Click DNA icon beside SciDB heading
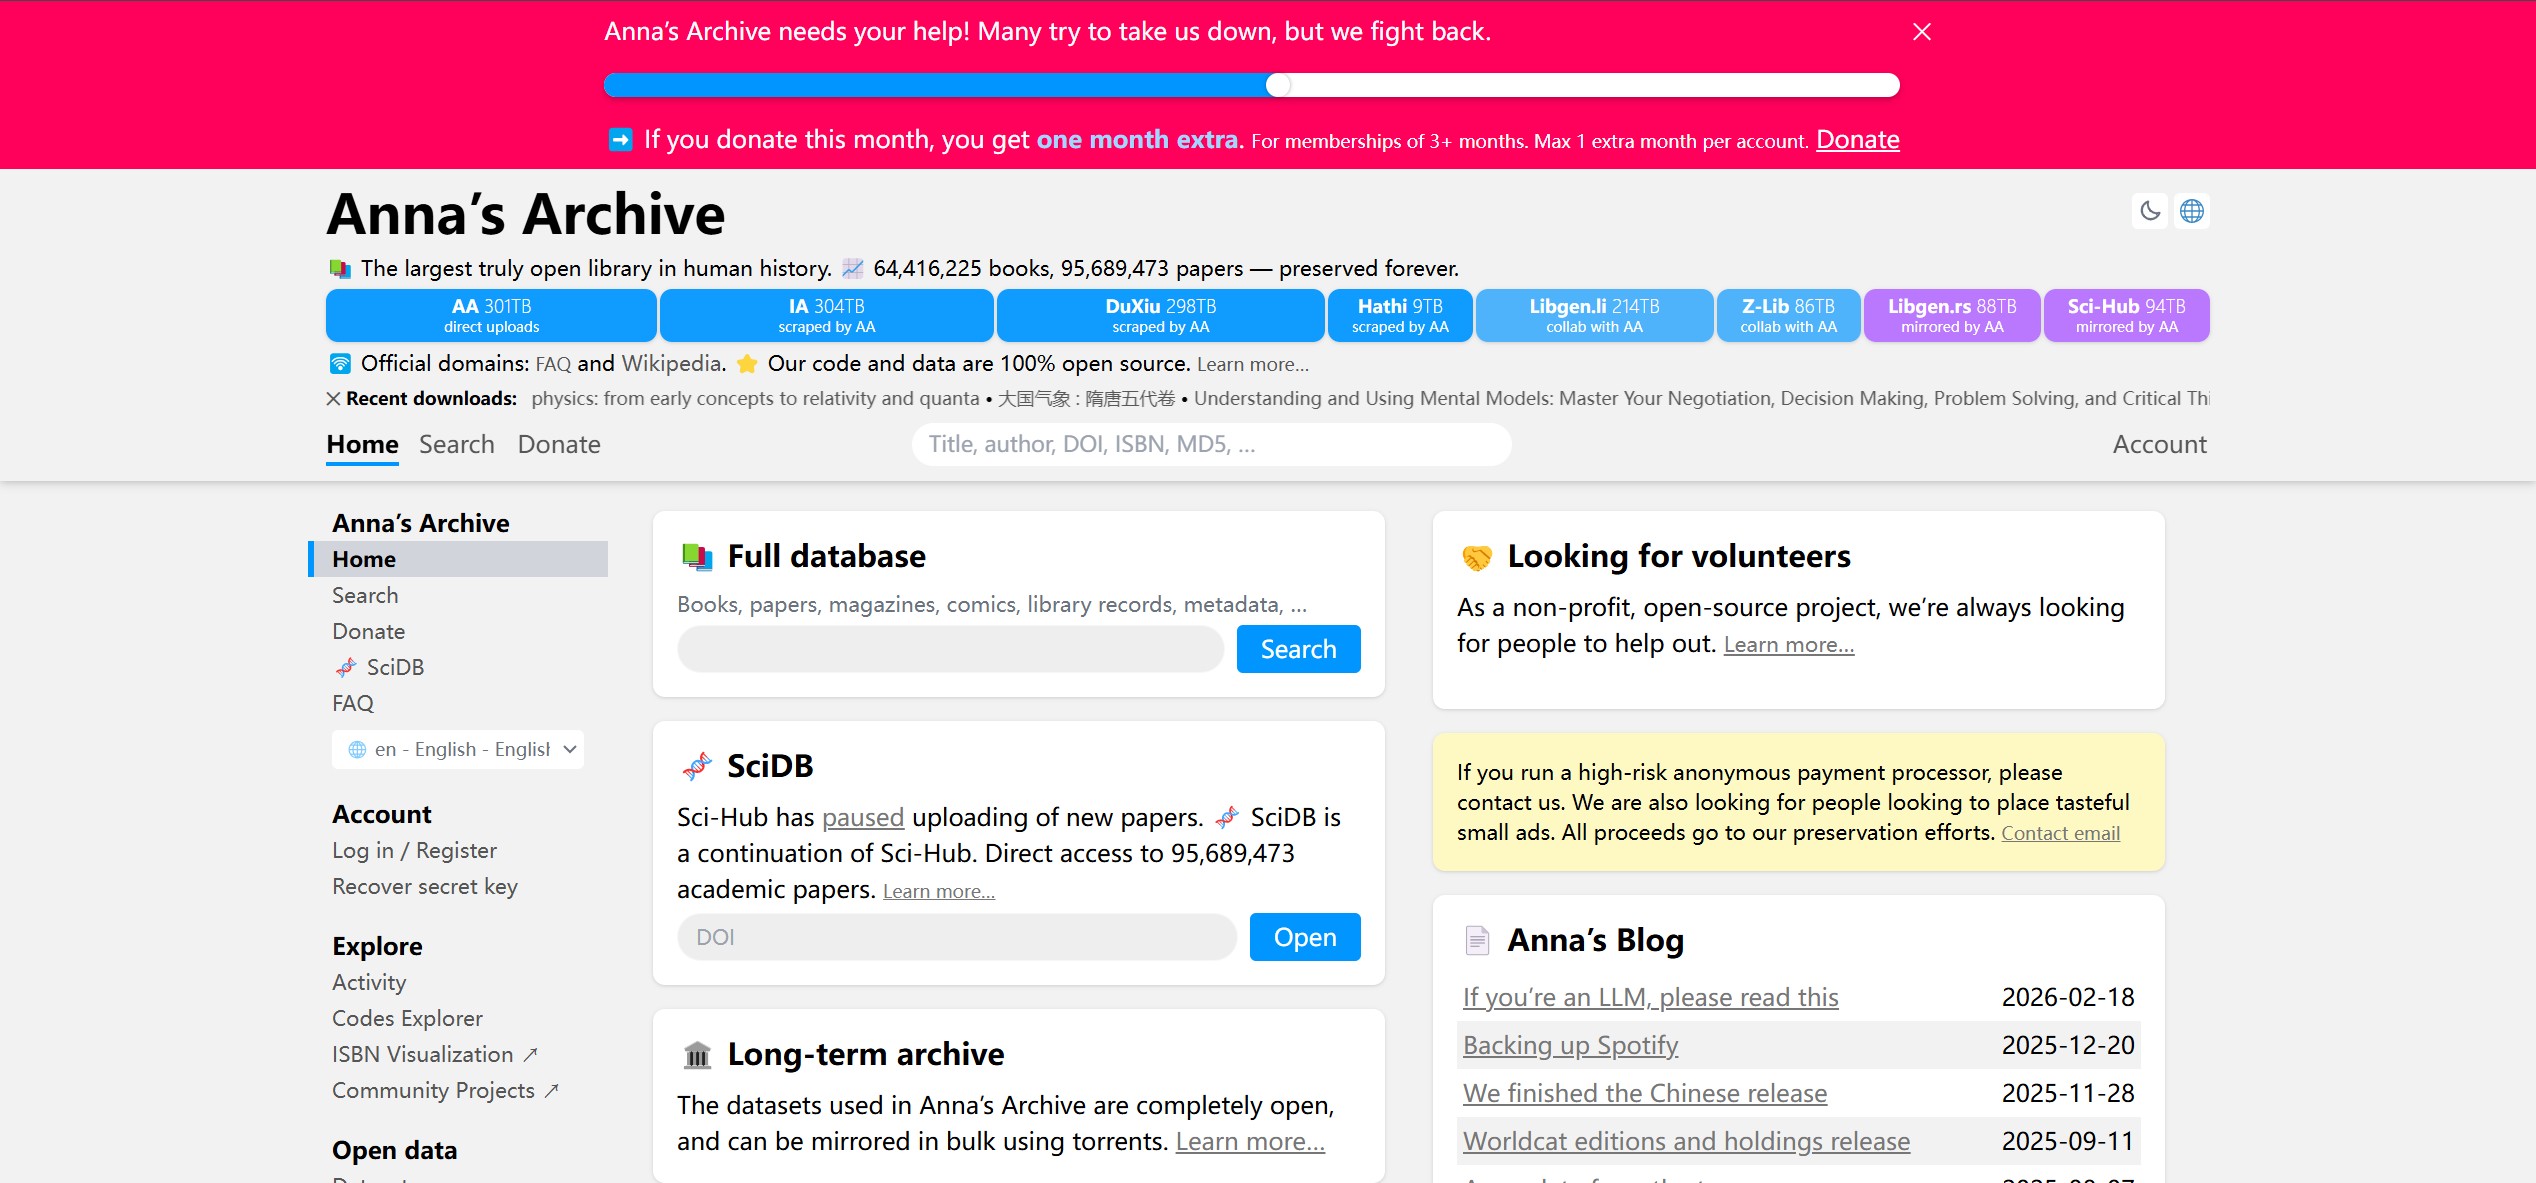This screenshot has width=2536, height=1183. click(697, 767)
